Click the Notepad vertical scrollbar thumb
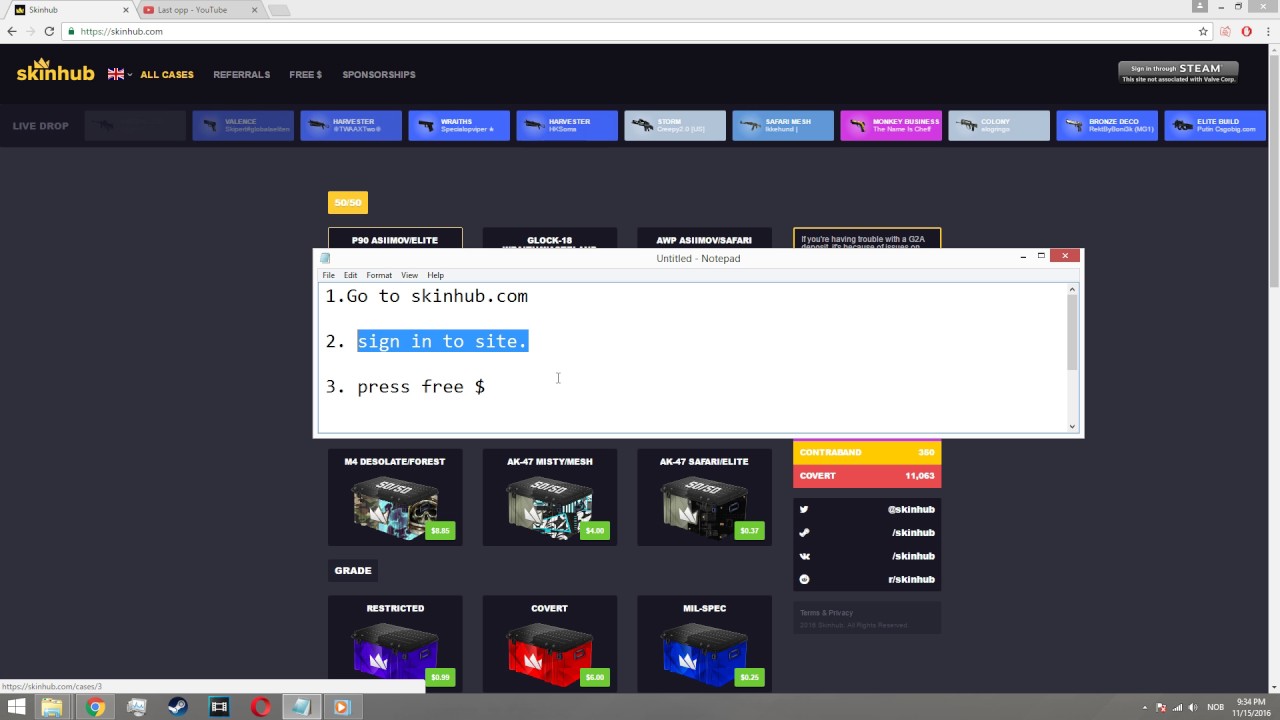 (x=1072, y=333)
